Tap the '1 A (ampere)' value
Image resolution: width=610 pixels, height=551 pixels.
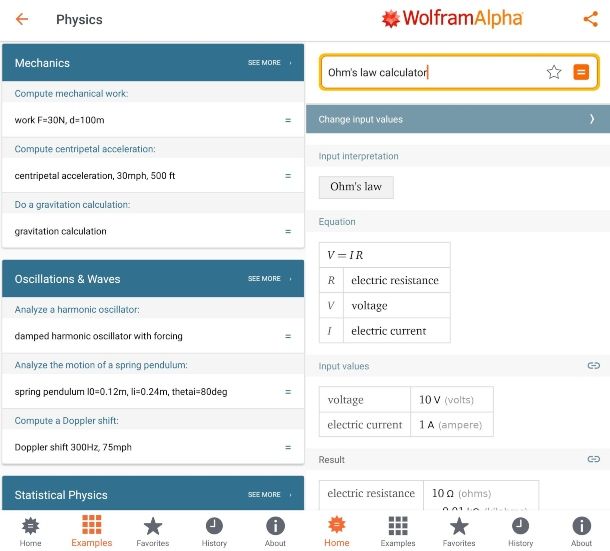450,425
